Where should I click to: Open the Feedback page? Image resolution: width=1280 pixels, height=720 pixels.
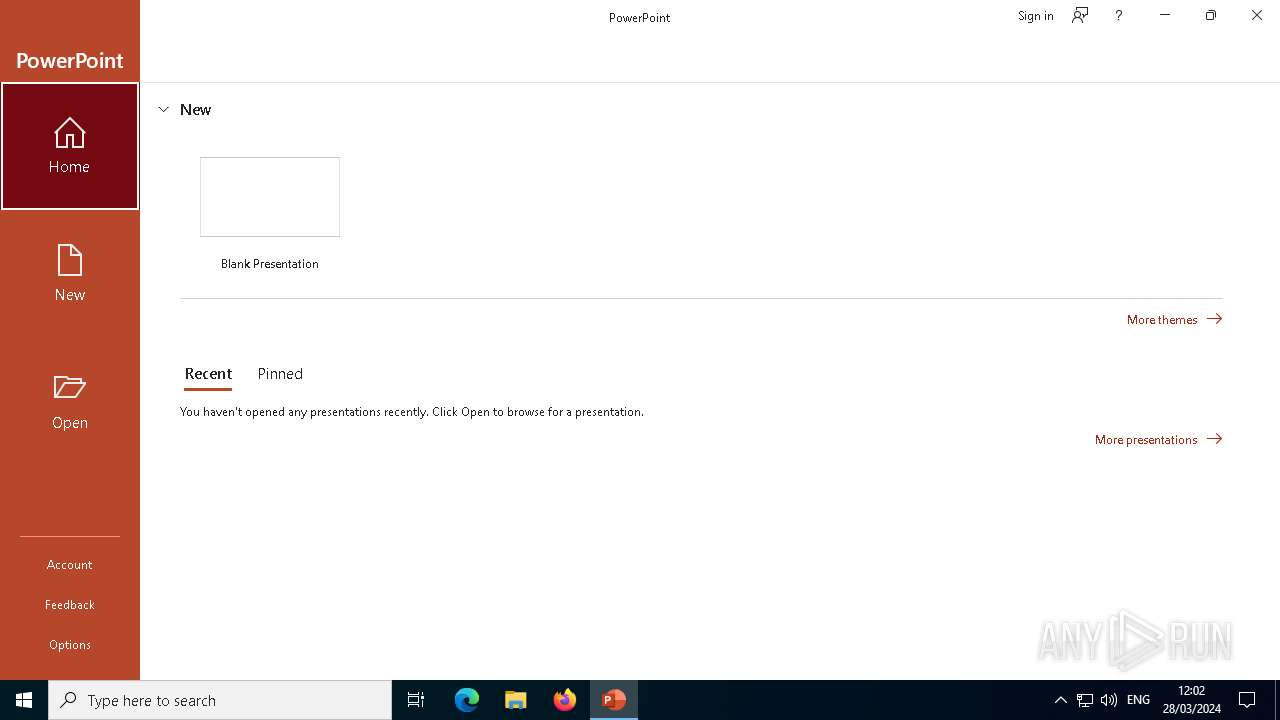click(70, 605)
